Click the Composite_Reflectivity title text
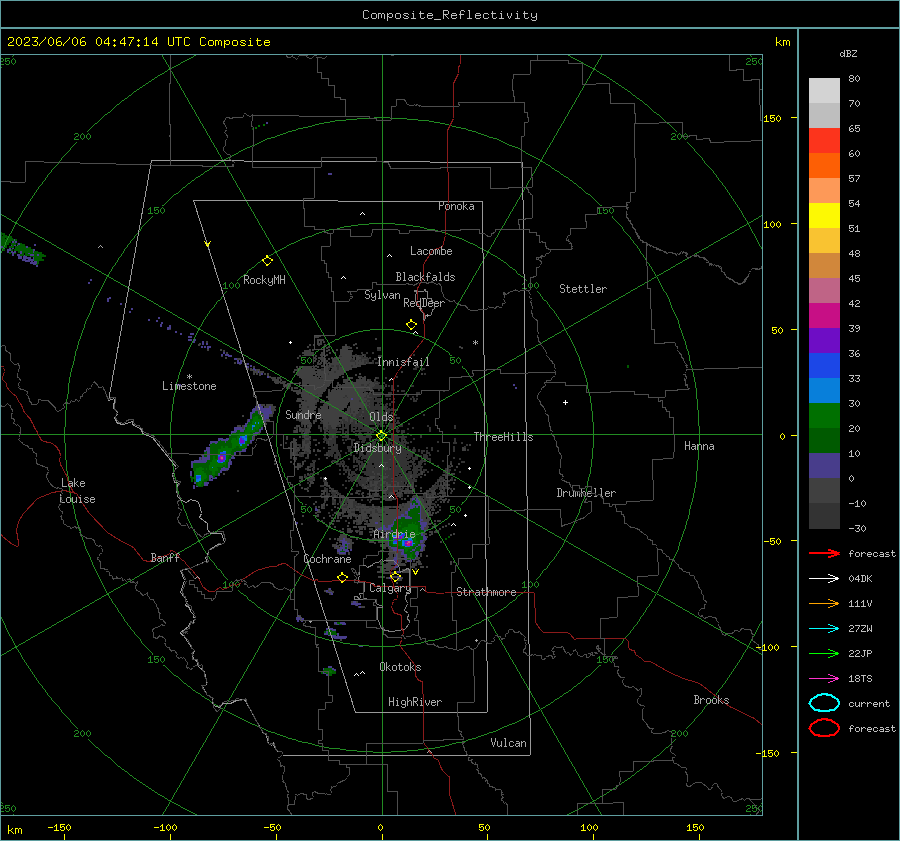This screenshot has width=900, height=841. tap(450, 15)
